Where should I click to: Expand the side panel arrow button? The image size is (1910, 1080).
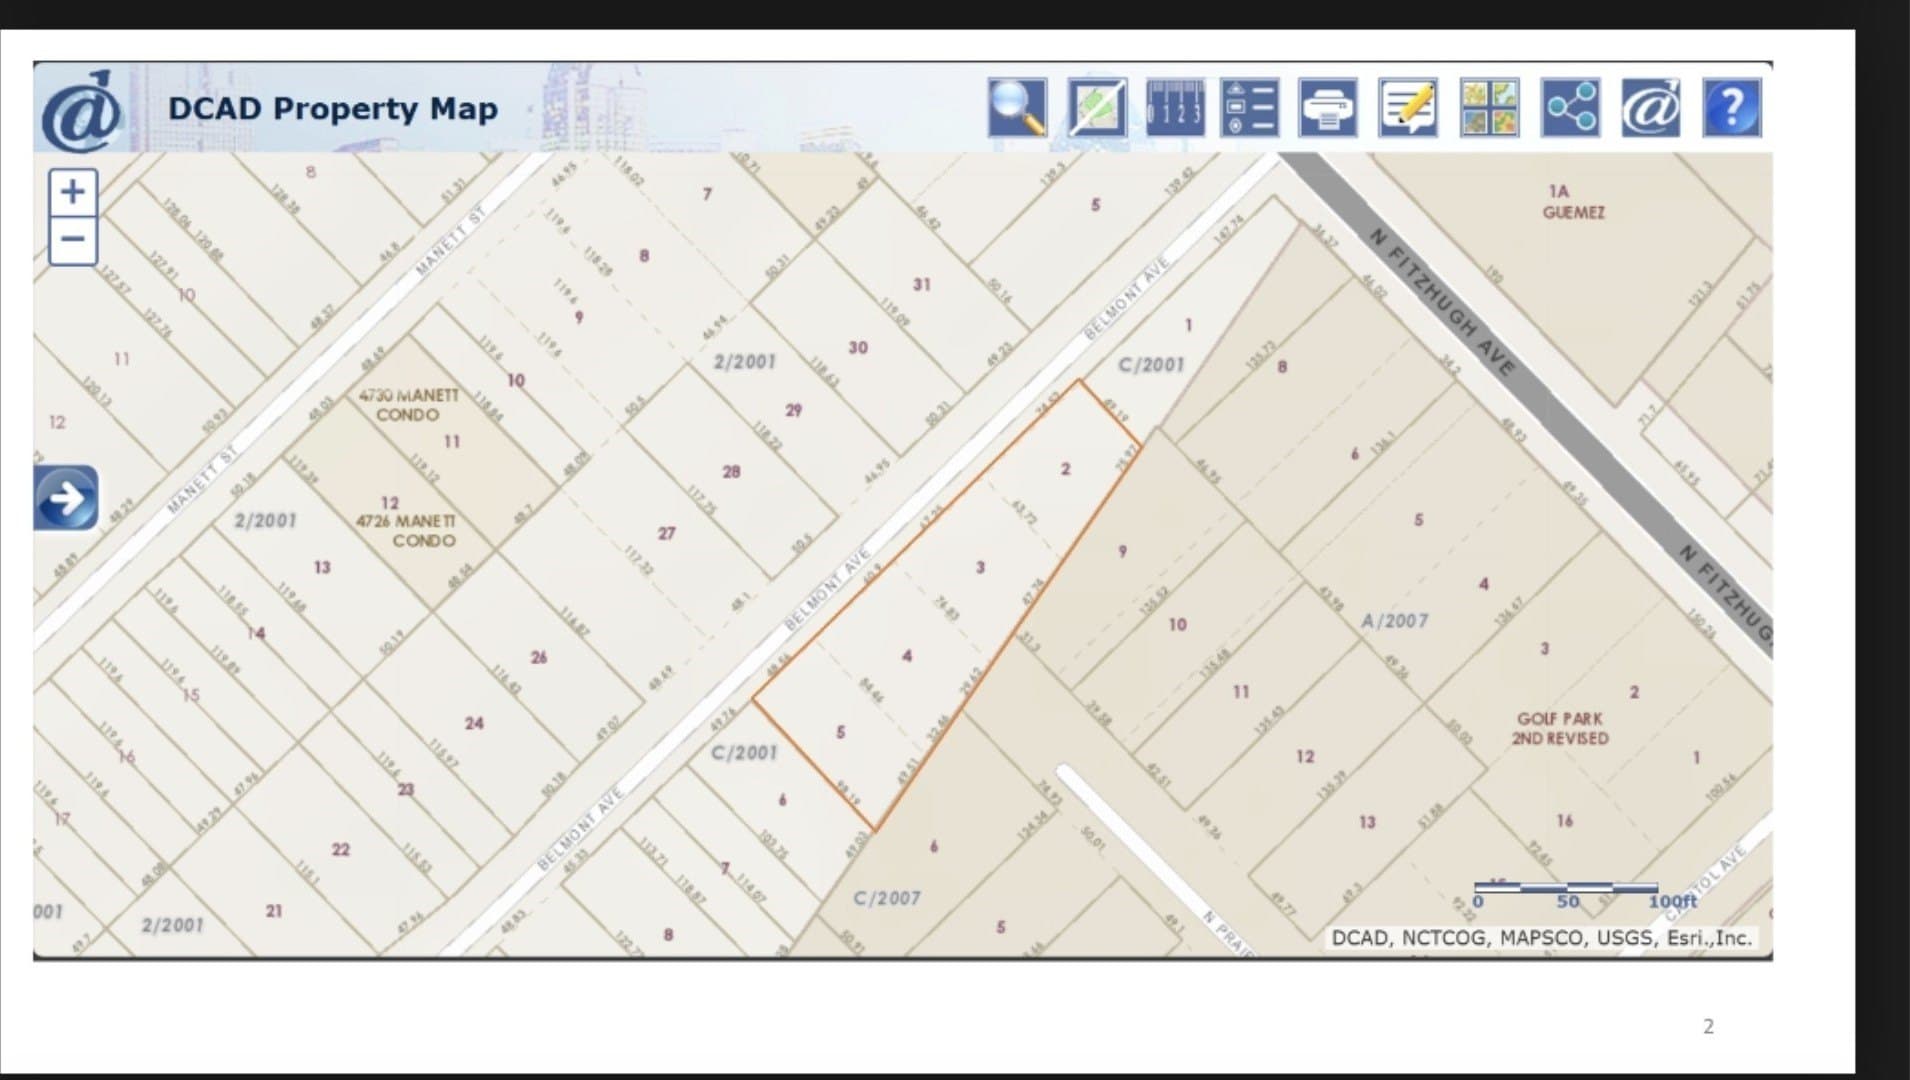tap(66, 497)
